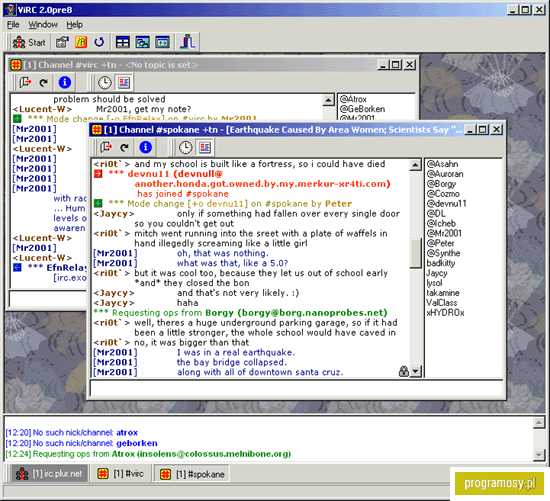This screenshot has width=550, height=501.
Task: Select @Auroran in #spokane nick list
Action: point(445,174)
